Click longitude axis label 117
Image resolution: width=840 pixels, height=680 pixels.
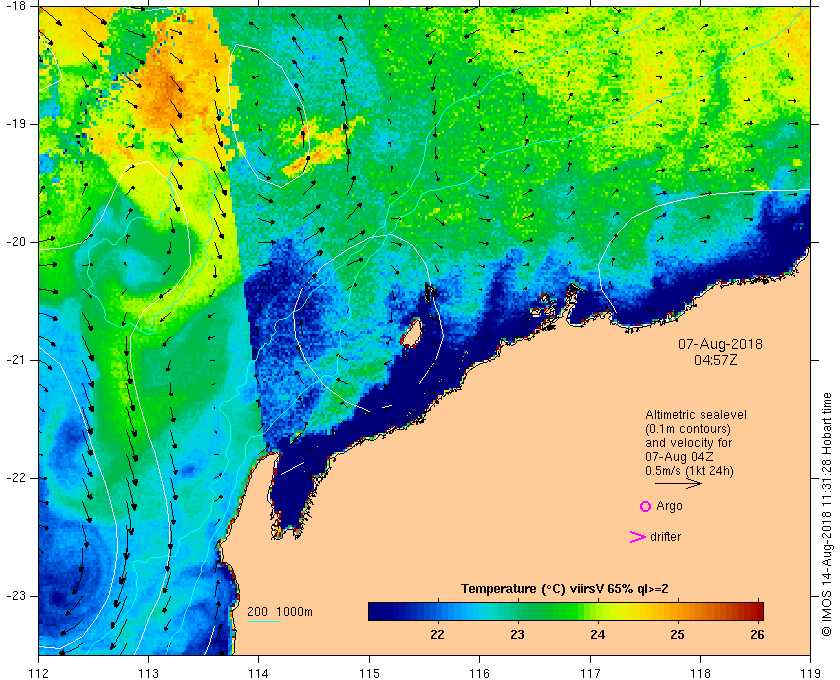(590, 672)
